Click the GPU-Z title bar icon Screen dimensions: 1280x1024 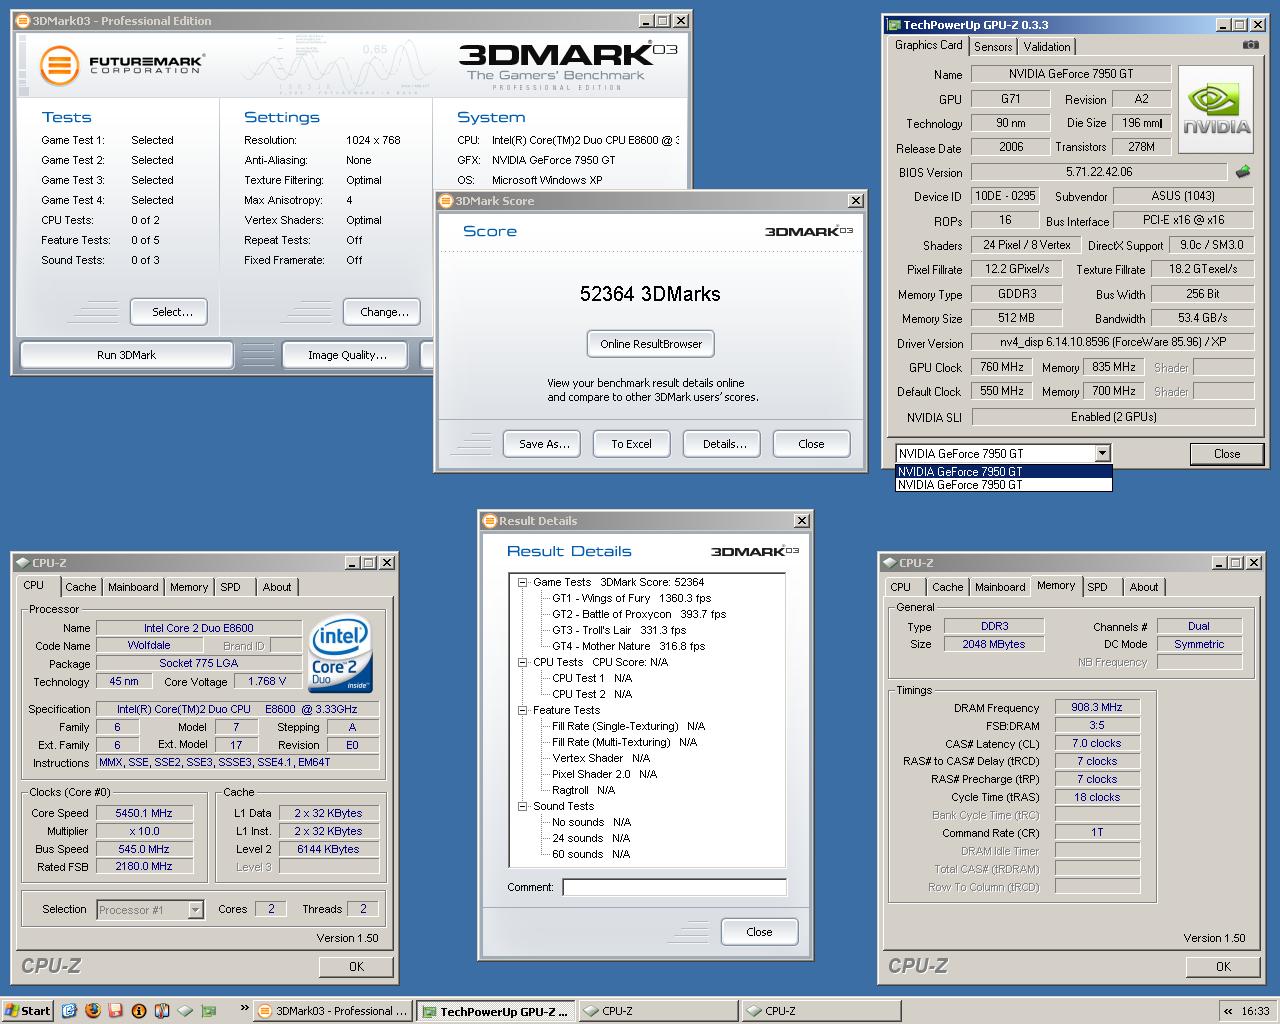894,25
